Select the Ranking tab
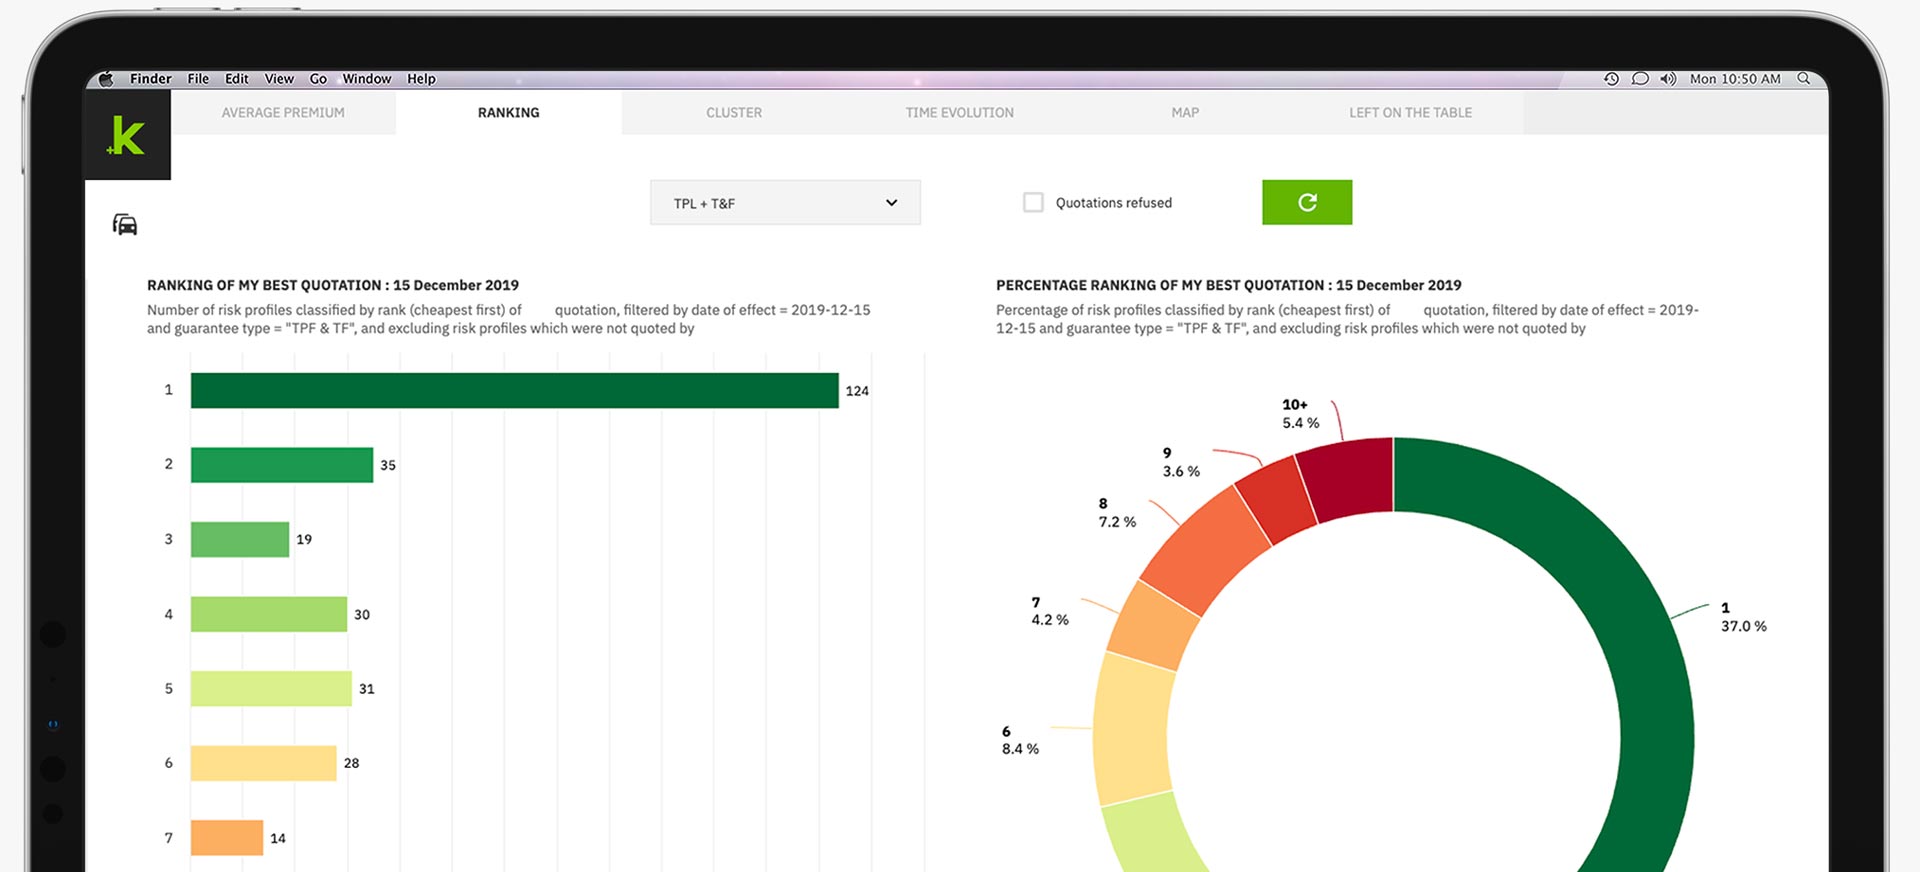Screen dimensions: 1920x872 (x=508, y=113)
